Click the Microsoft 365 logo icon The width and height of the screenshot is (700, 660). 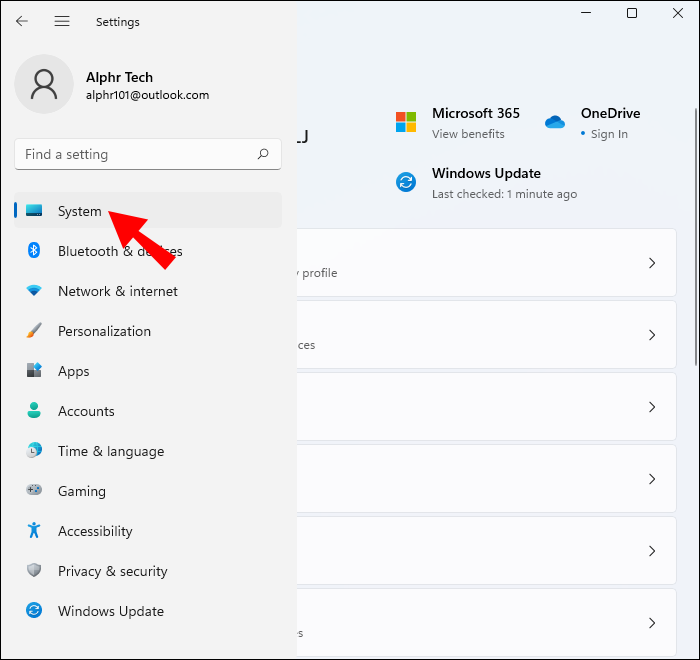[406, 122]
